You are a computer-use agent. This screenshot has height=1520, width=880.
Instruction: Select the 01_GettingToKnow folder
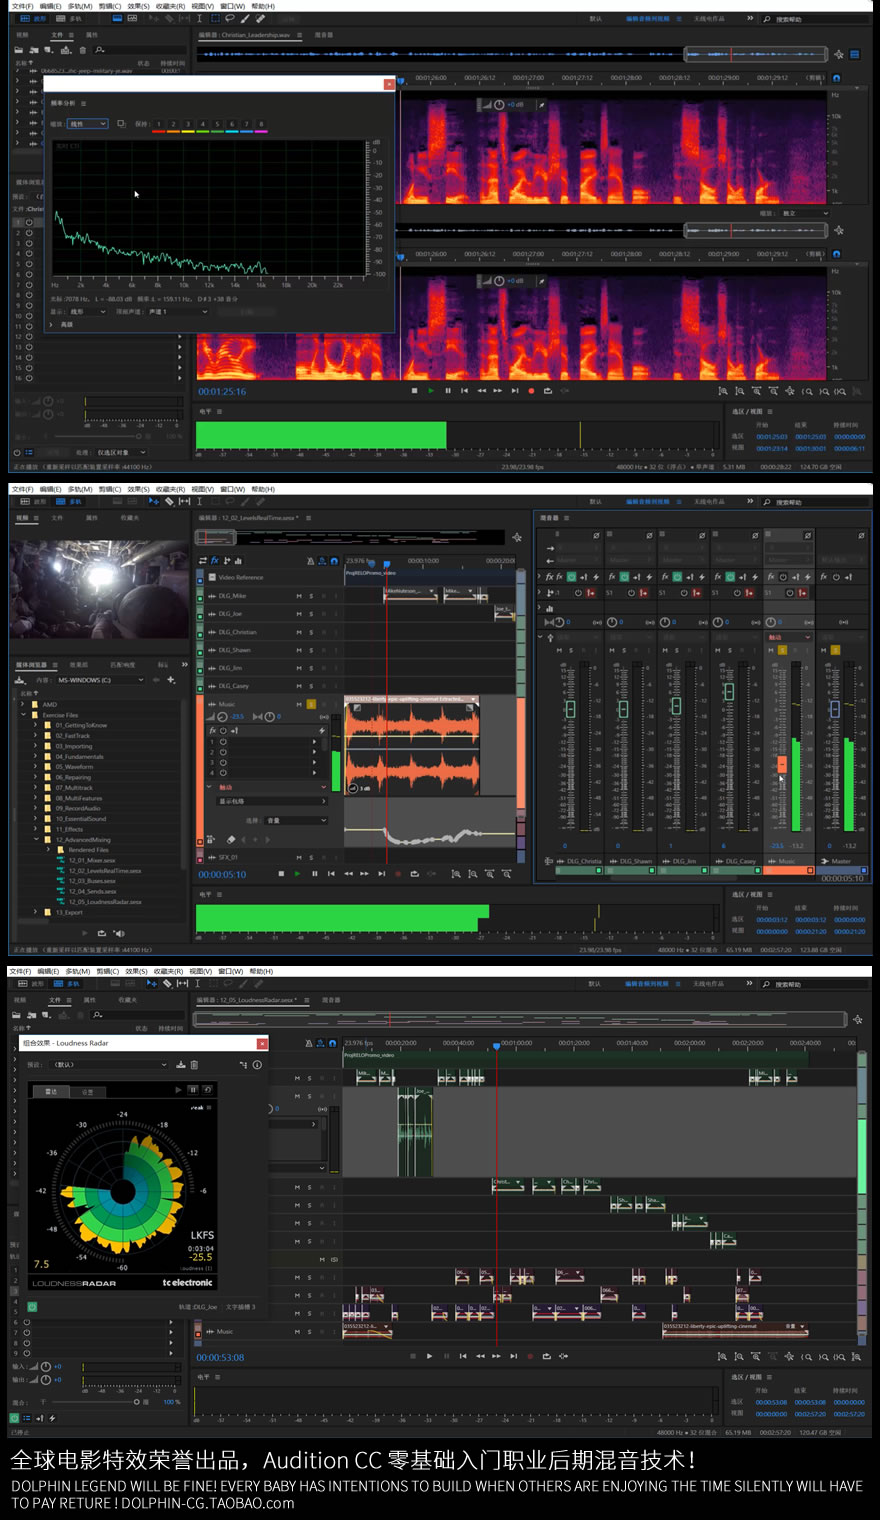tap(80, 725)
